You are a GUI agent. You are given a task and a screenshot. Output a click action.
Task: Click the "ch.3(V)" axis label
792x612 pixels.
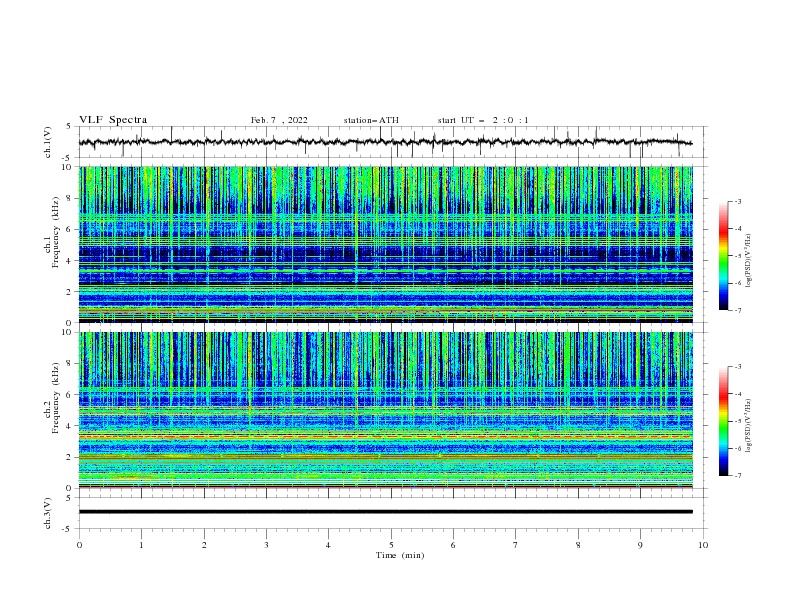(48, 513)
